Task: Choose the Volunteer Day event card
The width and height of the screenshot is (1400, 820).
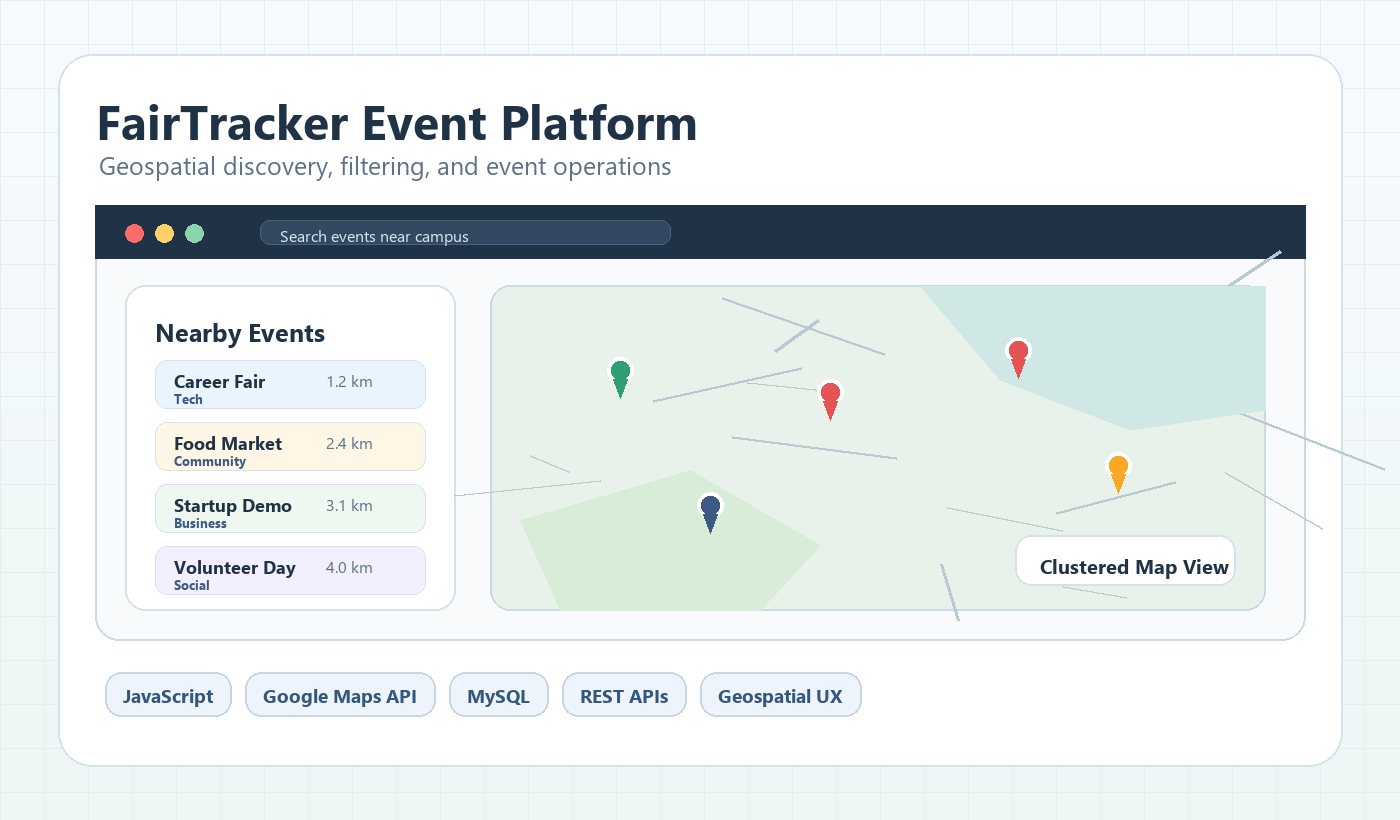Action: point(291,571)
